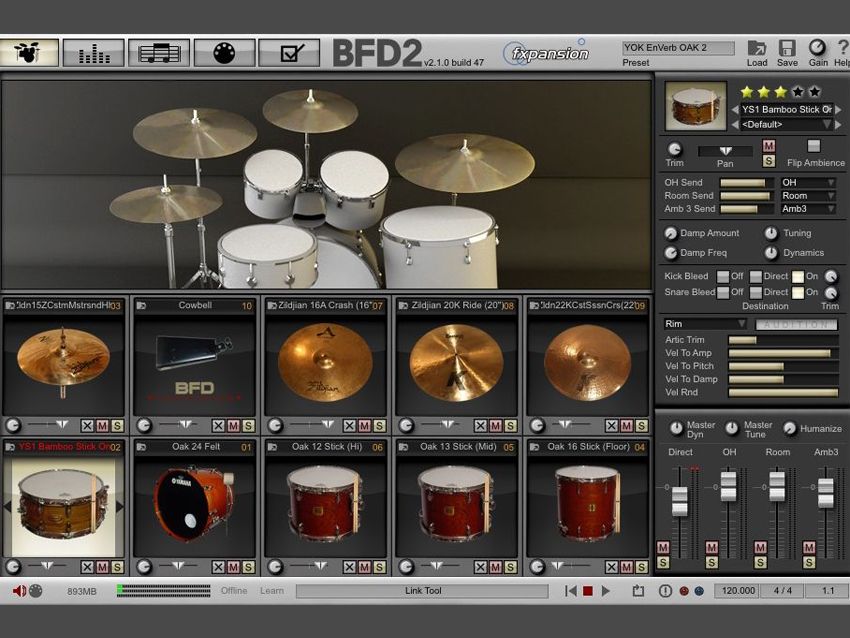The height and width of the screenshot is (638, 850).
Task: Adjust the Gain knob in the top bar
Action: (817, 48)
